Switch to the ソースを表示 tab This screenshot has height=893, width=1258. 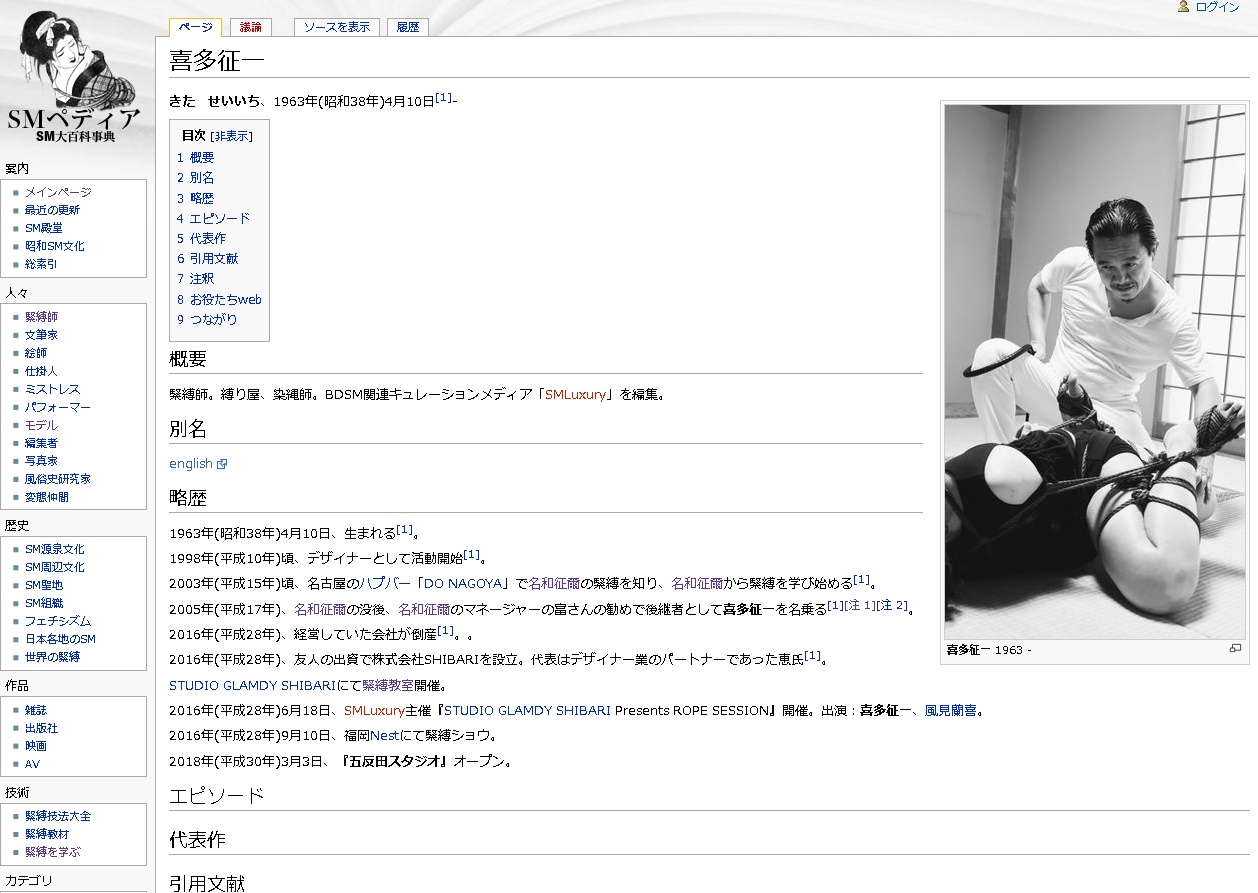336,27
